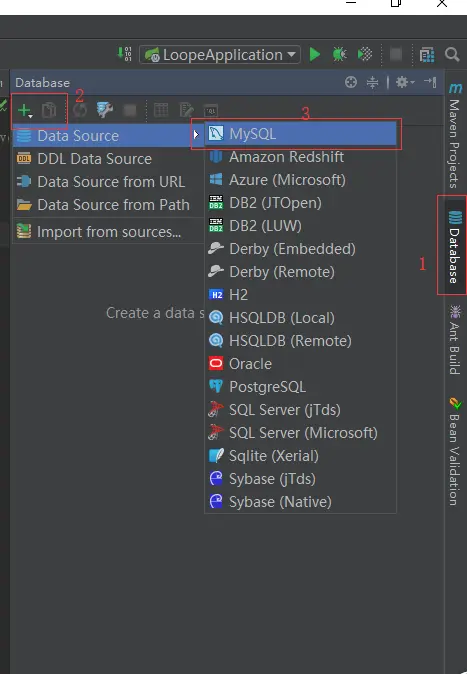This screenshot has width=467, height=674.
Task: Click the refresh synchronize icon in Database toolbar
Action: [80, 110]
